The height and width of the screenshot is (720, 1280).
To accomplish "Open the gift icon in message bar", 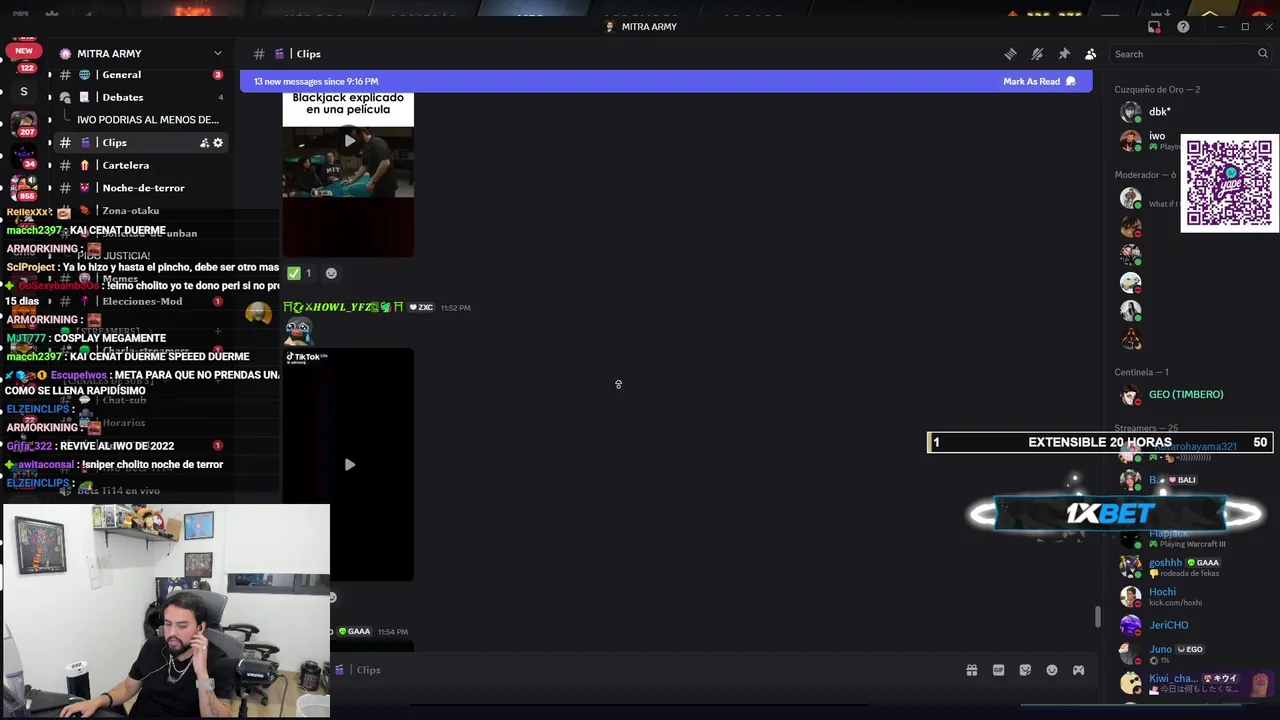I will tap(971, 670).
